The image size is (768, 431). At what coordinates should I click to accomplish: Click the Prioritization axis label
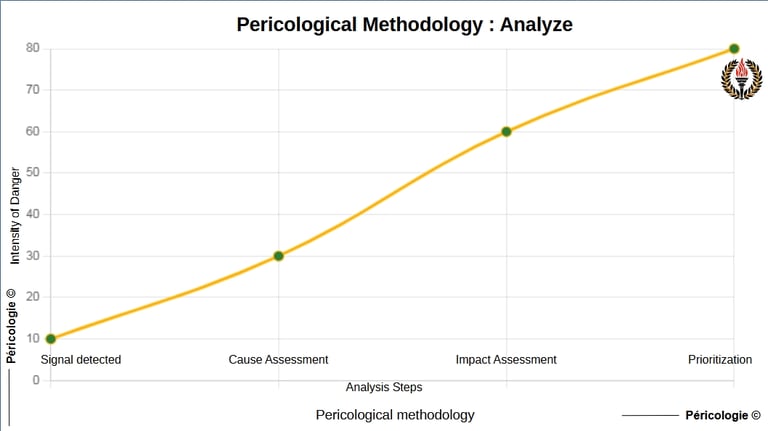click(x=720, y=360)
